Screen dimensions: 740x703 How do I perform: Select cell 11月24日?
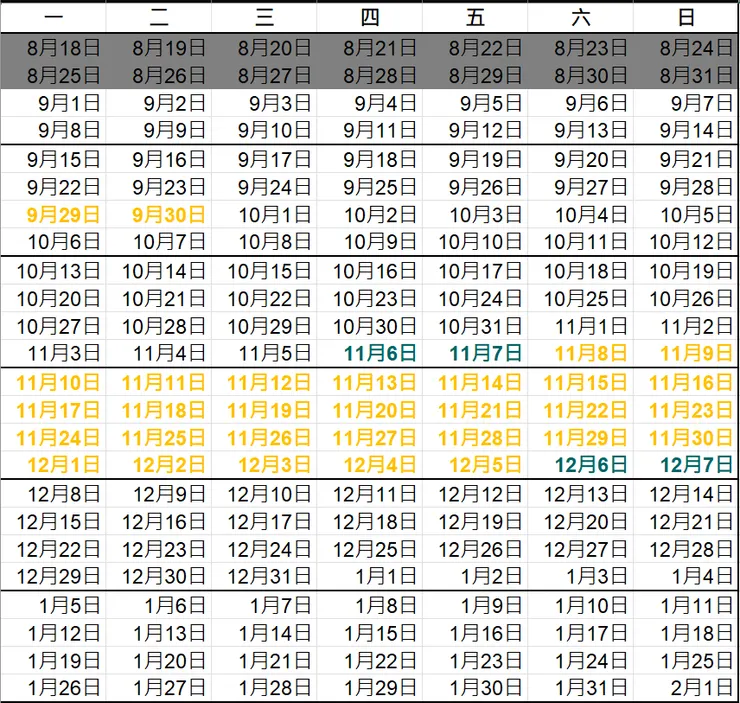point(53,438)
